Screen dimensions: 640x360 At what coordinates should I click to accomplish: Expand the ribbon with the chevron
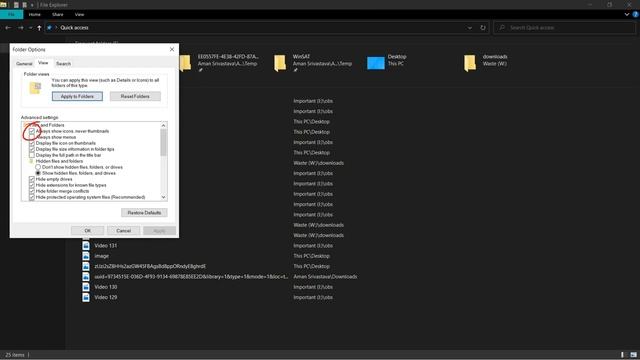(627, 14)
